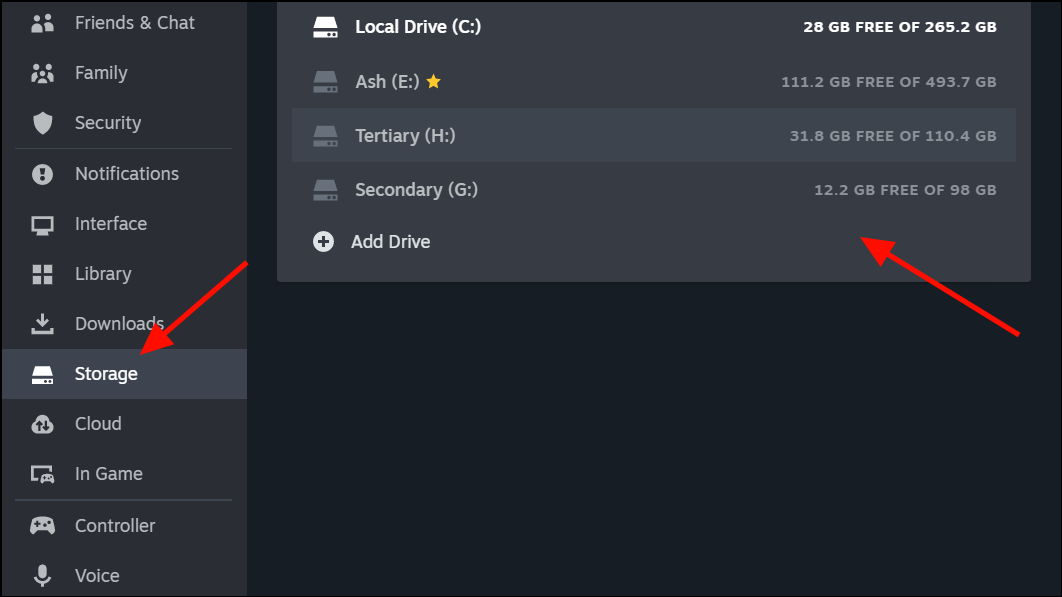Screen dimensions: 1062x597
Task: Click the Interface monitor icon
Action: pyautogui.click(x=42, y=223)
